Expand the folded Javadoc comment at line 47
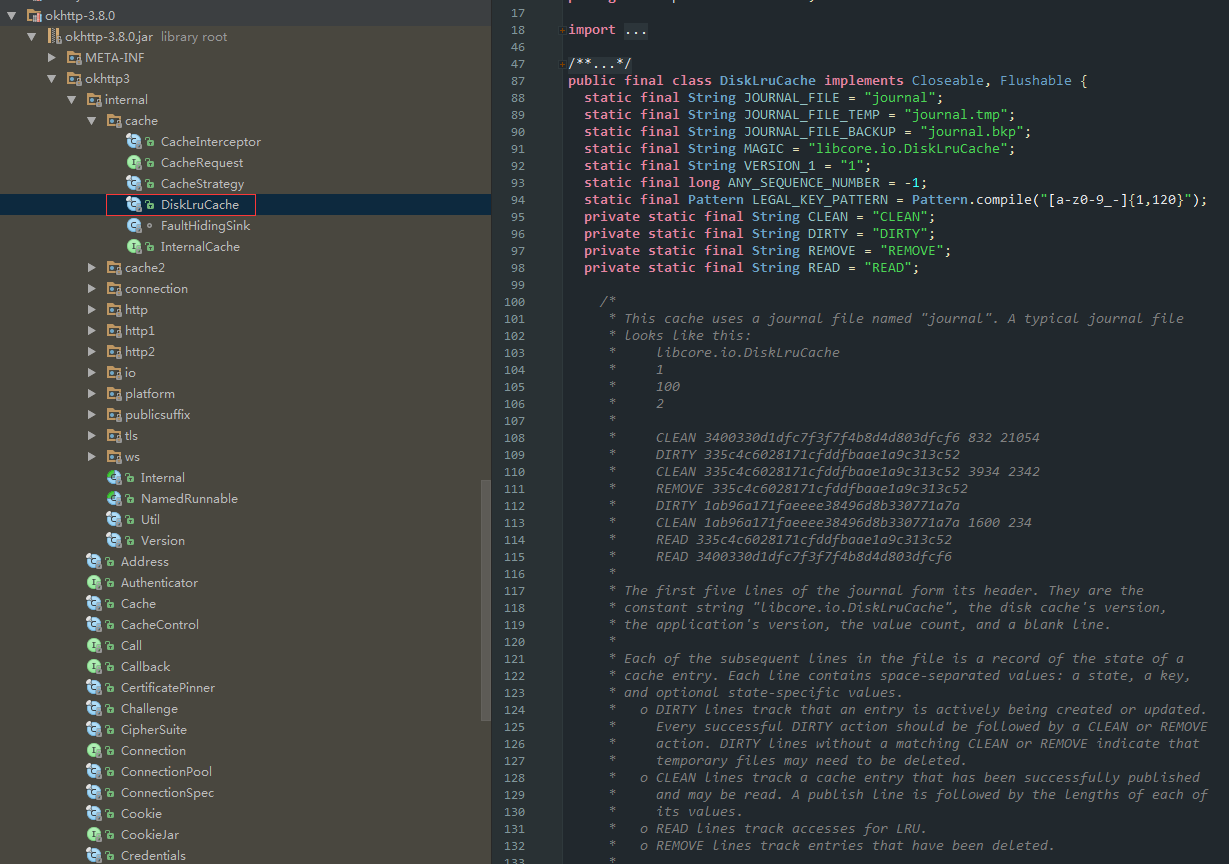1229x864 pixels. coord(563,64)
